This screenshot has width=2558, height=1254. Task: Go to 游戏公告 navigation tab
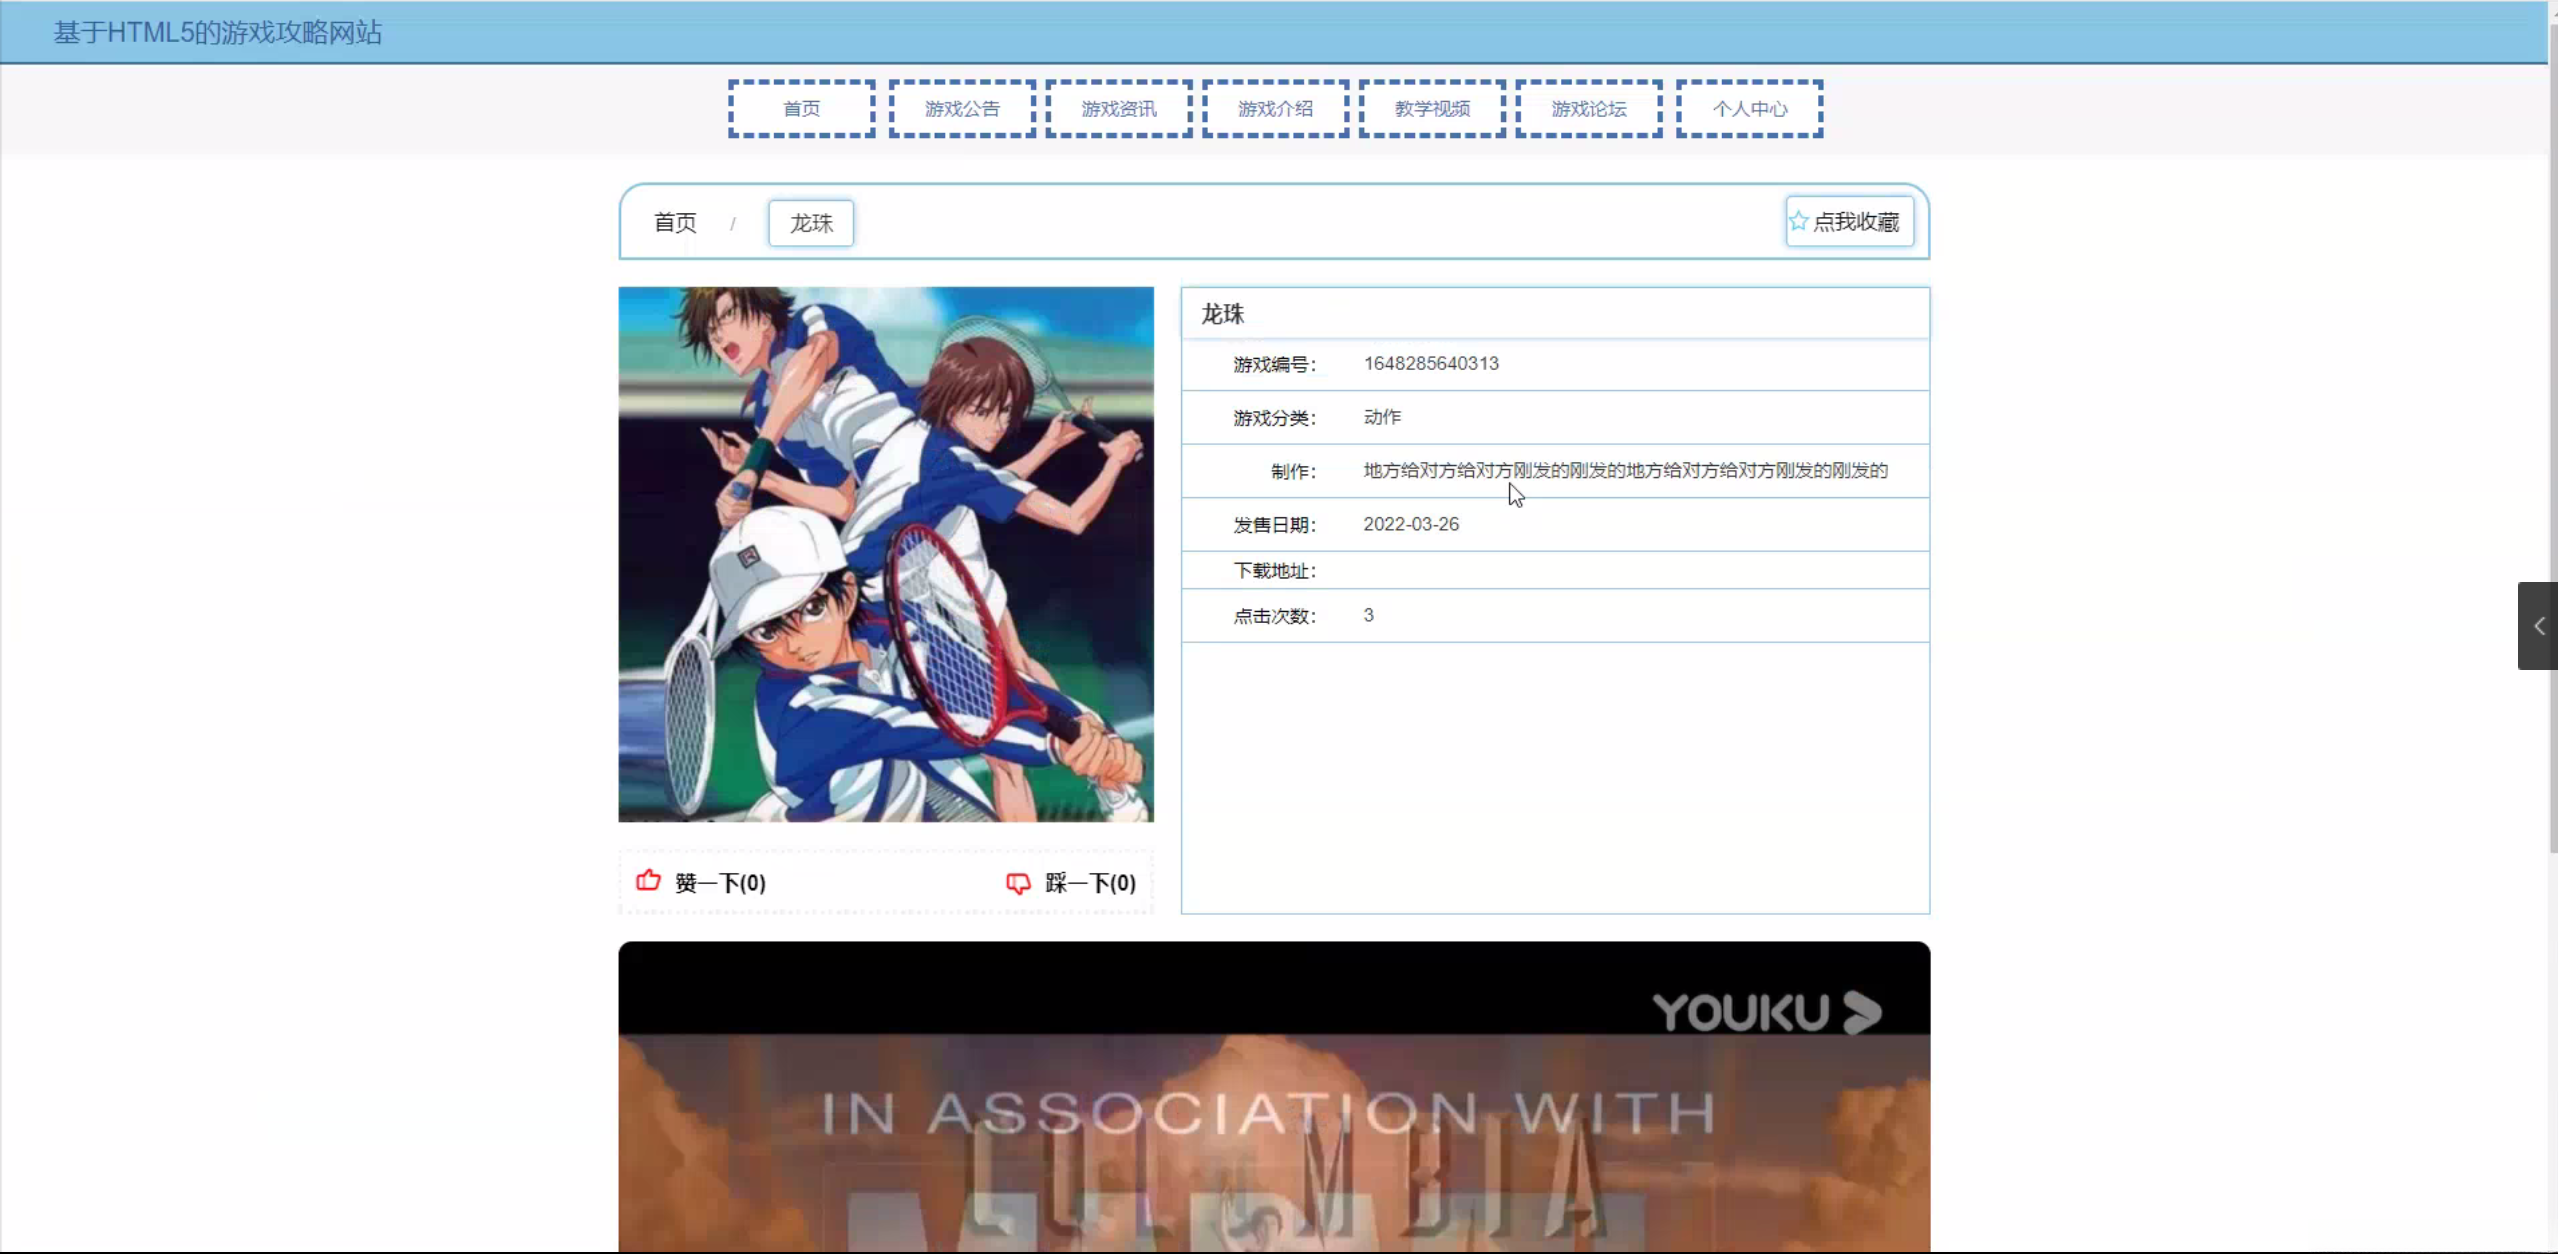pos(961,109)
